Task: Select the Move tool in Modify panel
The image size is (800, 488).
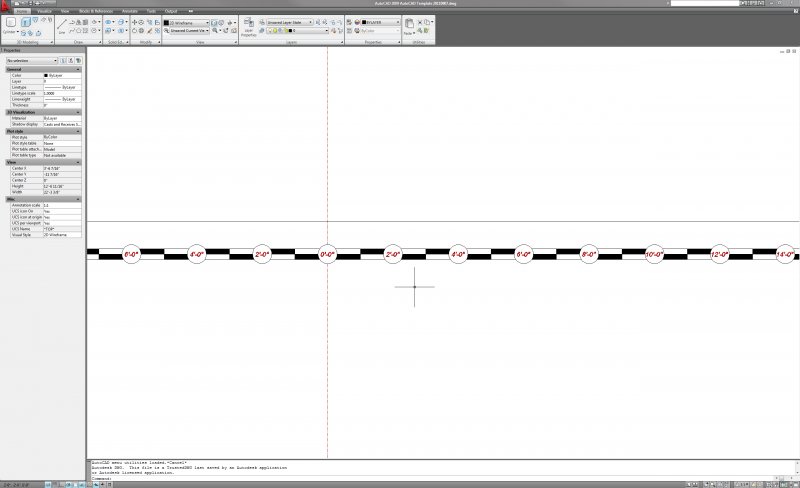Action: tap(134, 22)
